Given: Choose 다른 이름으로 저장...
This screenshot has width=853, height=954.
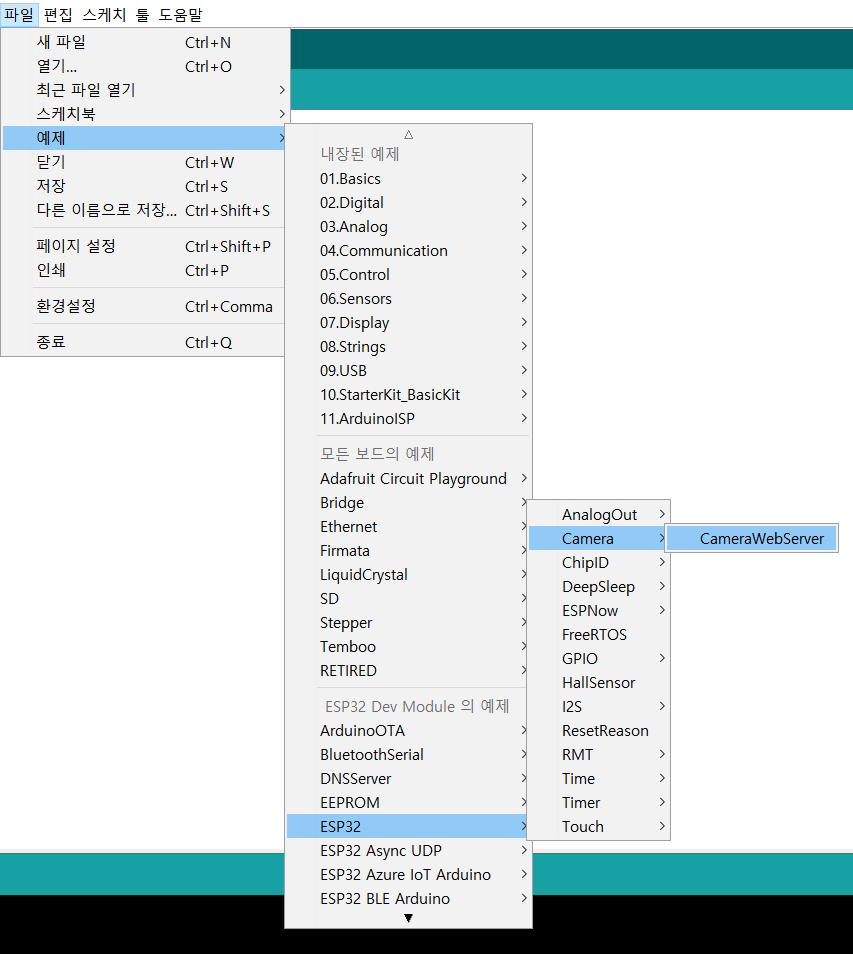Looking at the screenshot, I should 144,210.
